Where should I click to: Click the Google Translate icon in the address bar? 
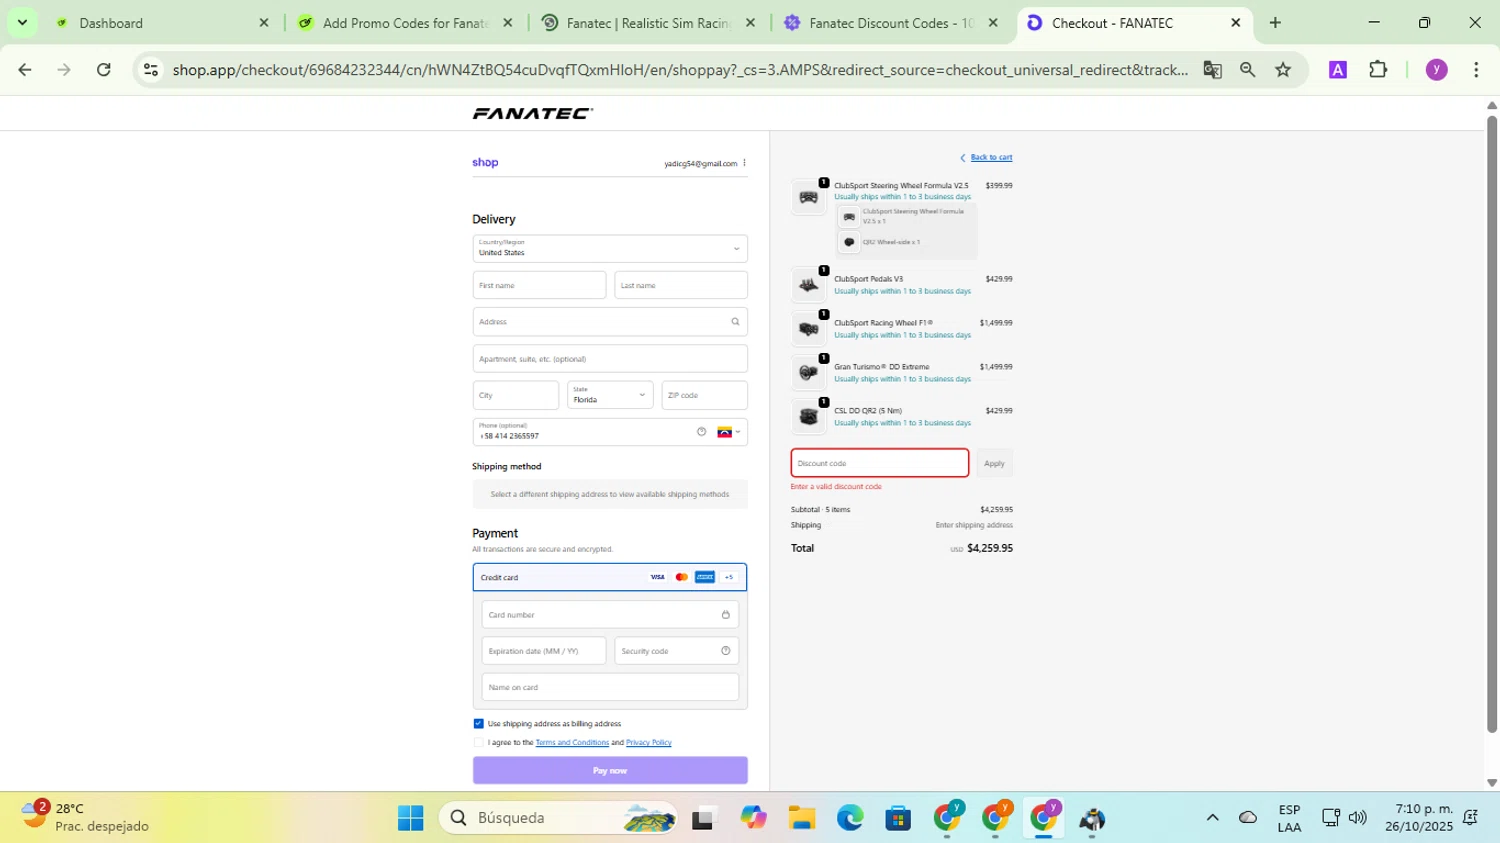[1212, 69]
